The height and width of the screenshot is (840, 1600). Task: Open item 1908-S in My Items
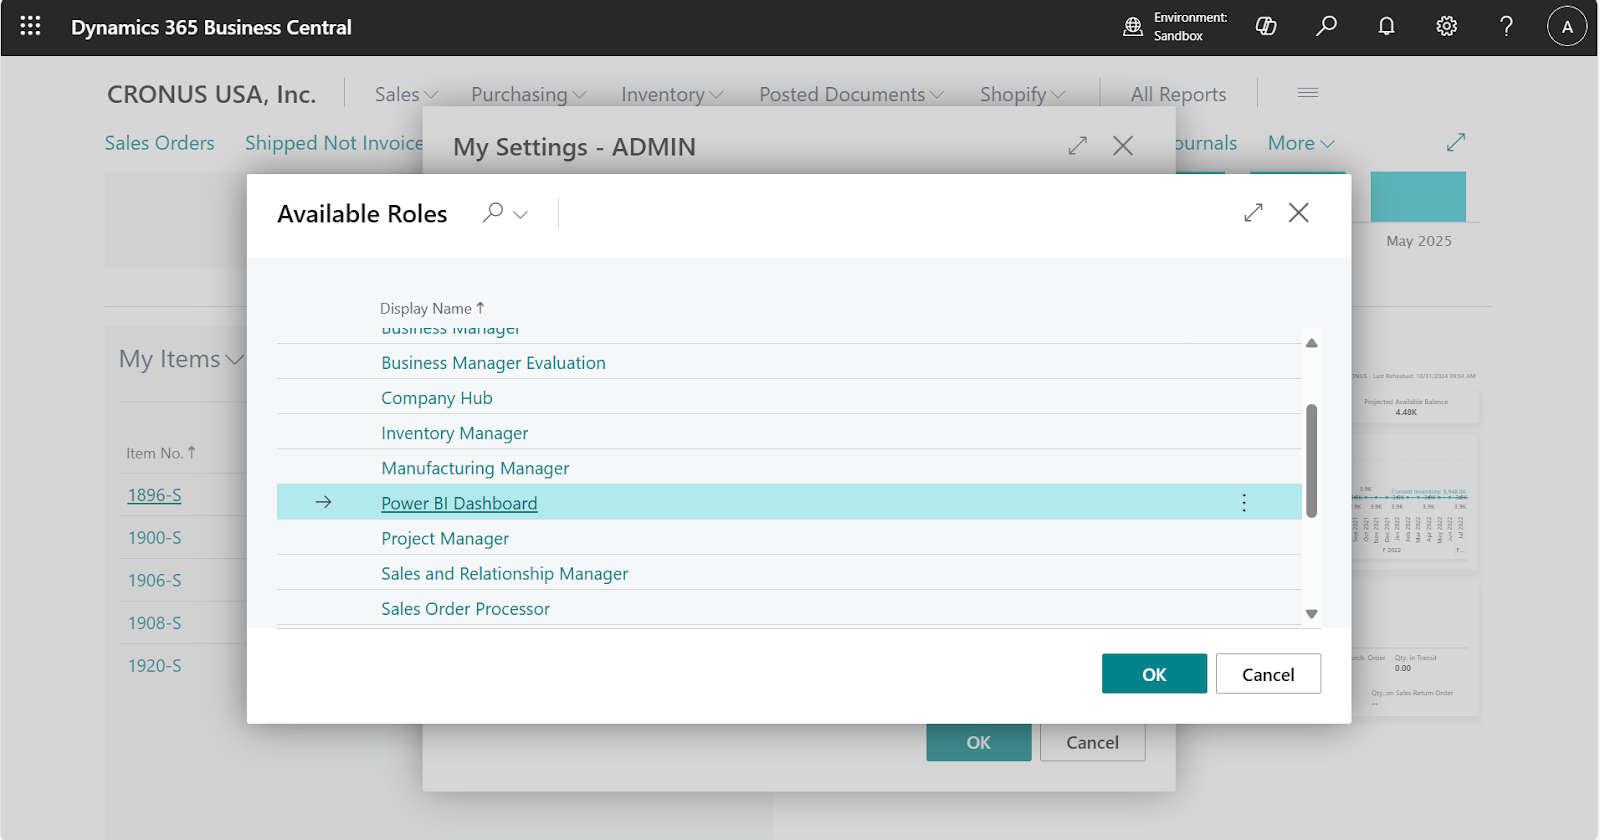click(154, 623)
